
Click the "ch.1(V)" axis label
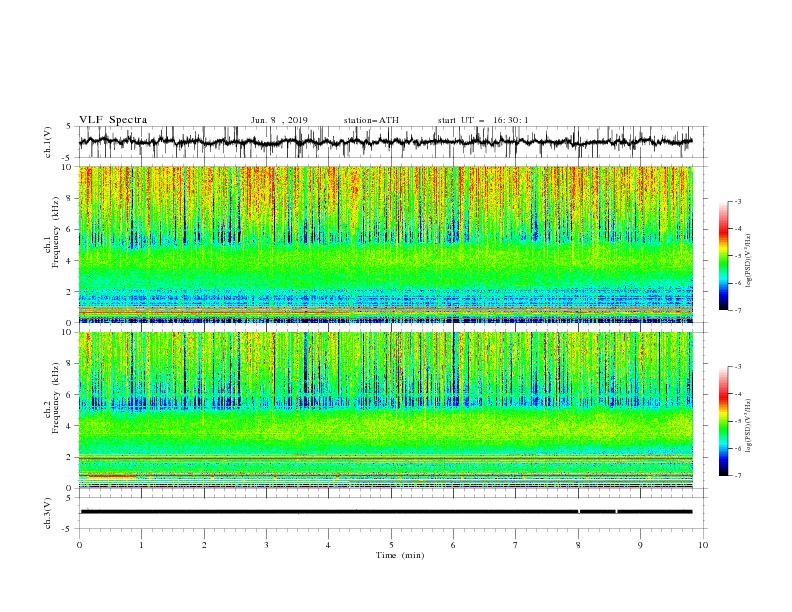(x=48, y=142)
